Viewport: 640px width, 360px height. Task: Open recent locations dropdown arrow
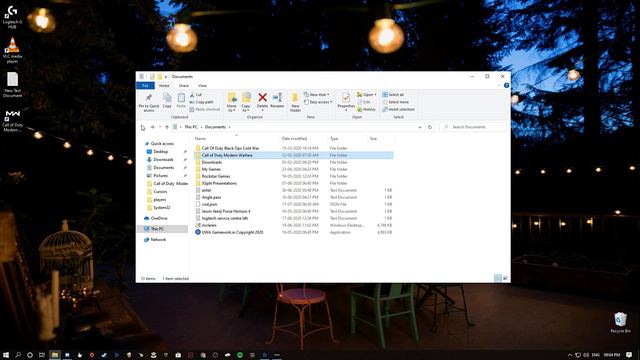pyautogui.click(x=160, y=127)
